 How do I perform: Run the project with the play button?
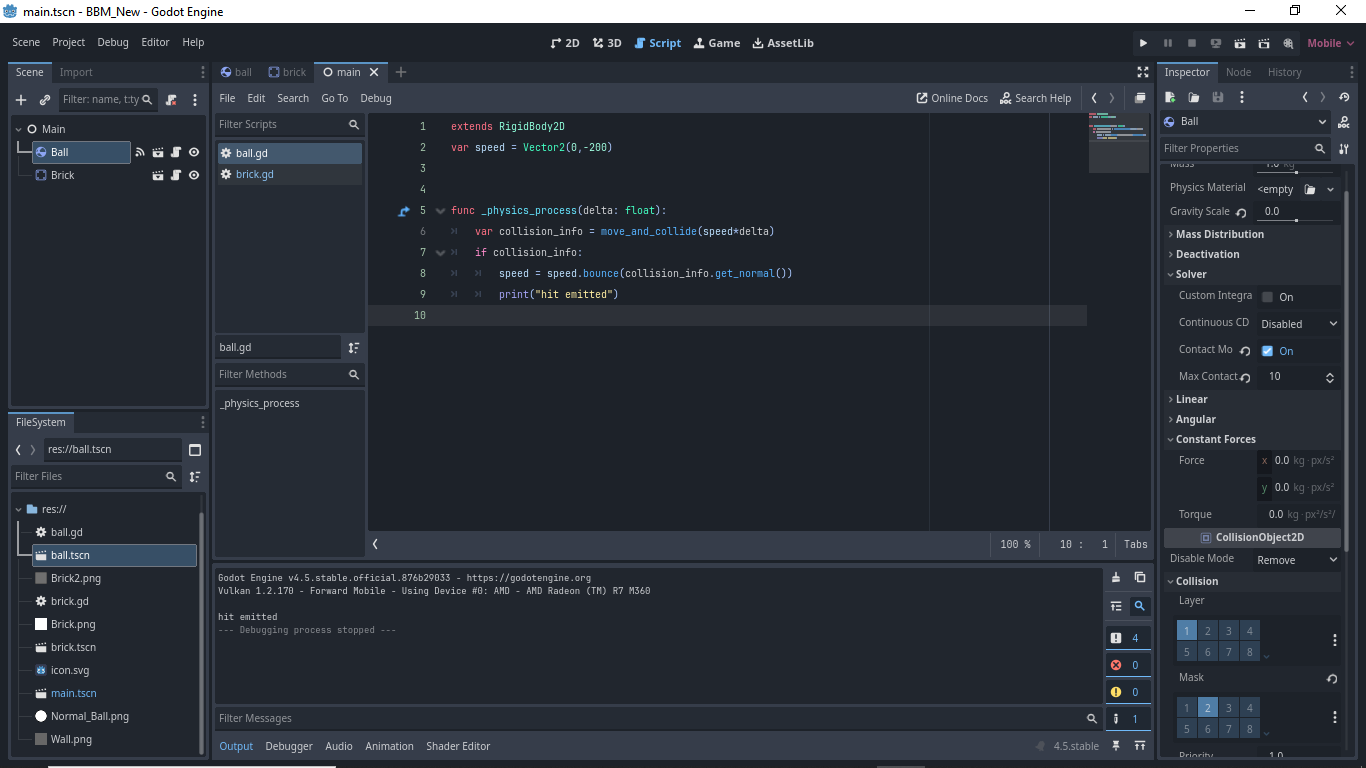coord(1143,43)
